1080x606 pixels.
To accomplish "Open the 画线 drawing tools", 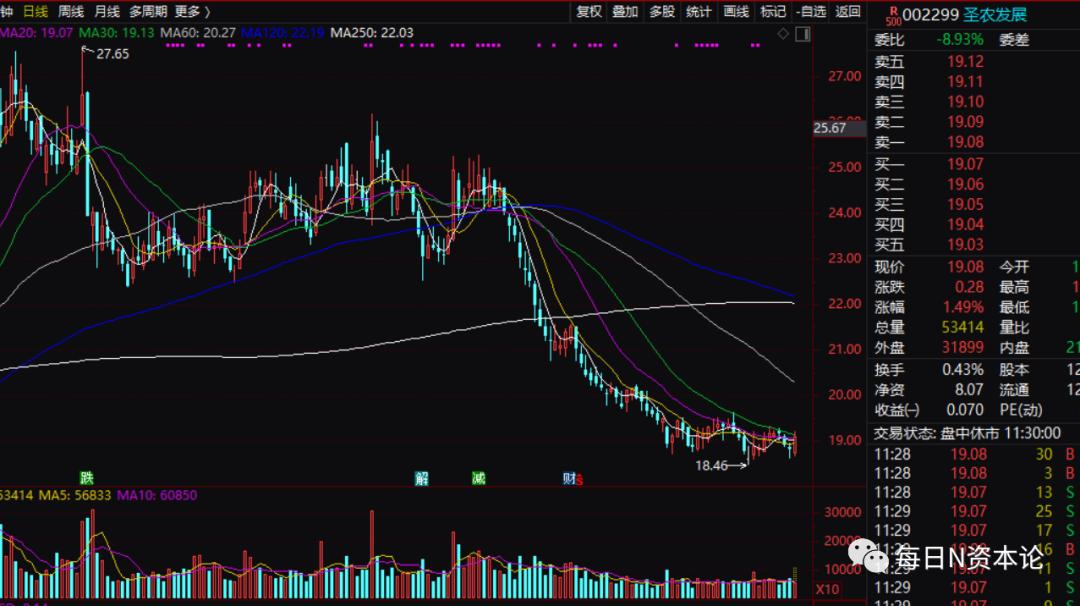I will tap(736, 12).
